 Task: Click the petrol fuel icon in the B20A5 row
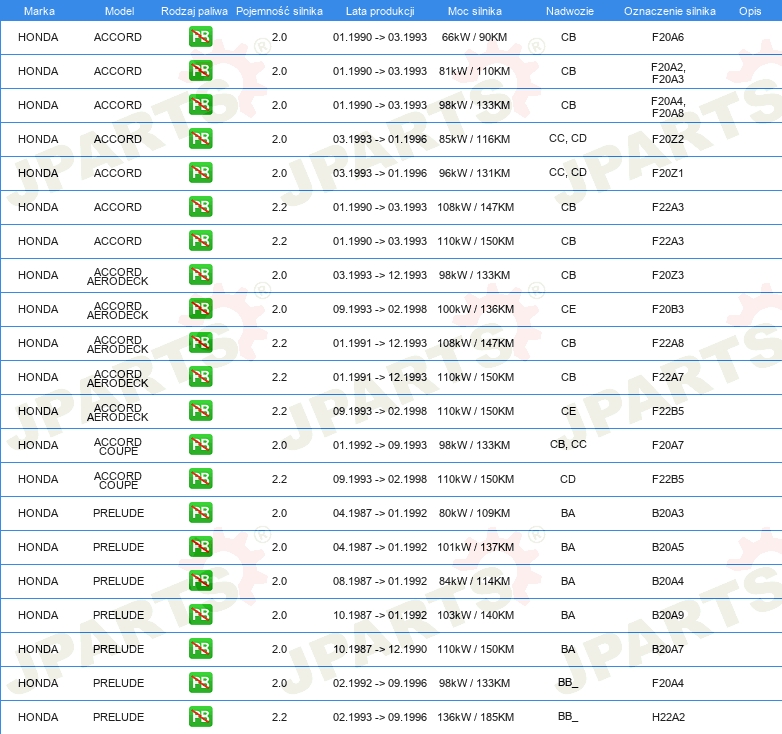point(200,547)
